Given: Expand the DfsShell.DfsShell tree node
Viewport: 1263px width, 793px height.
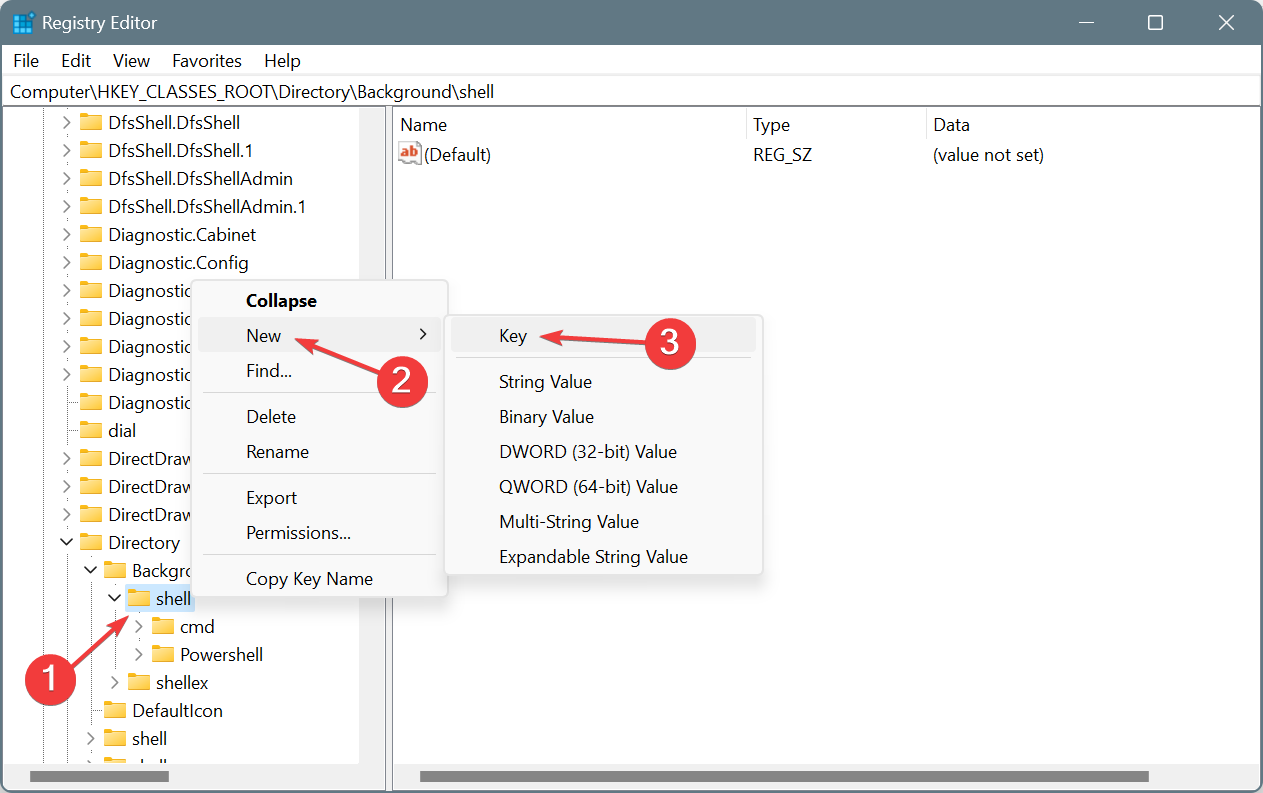Looking at the screenshot, I should 66,122.
